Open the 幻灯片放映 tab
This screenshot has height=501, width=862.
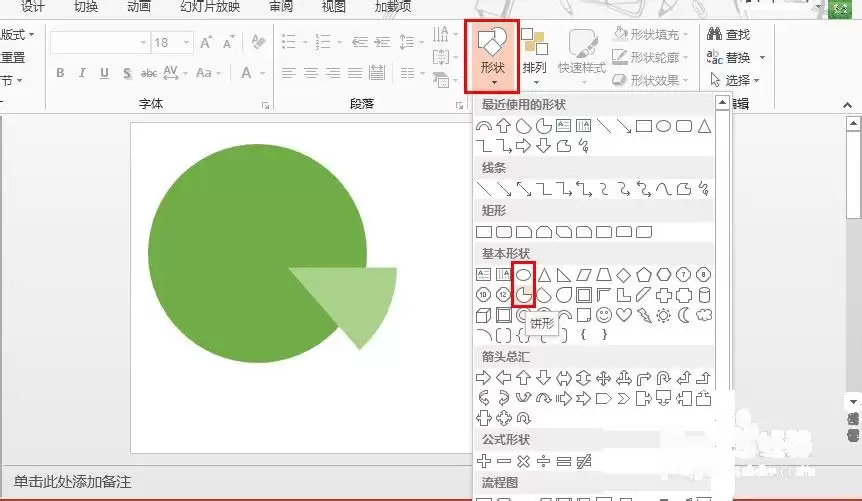(x=210, y=7)
